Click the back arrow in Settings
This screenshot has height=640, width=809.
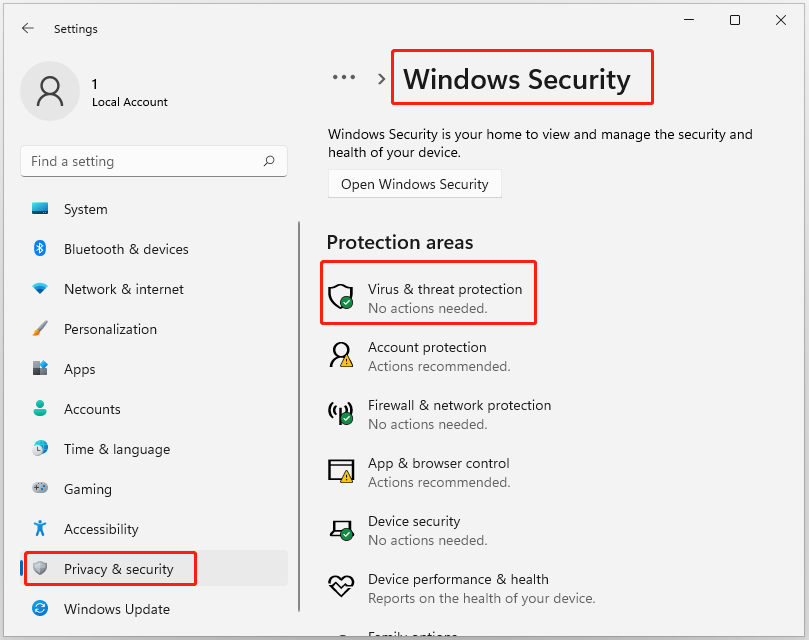point(28,28)
